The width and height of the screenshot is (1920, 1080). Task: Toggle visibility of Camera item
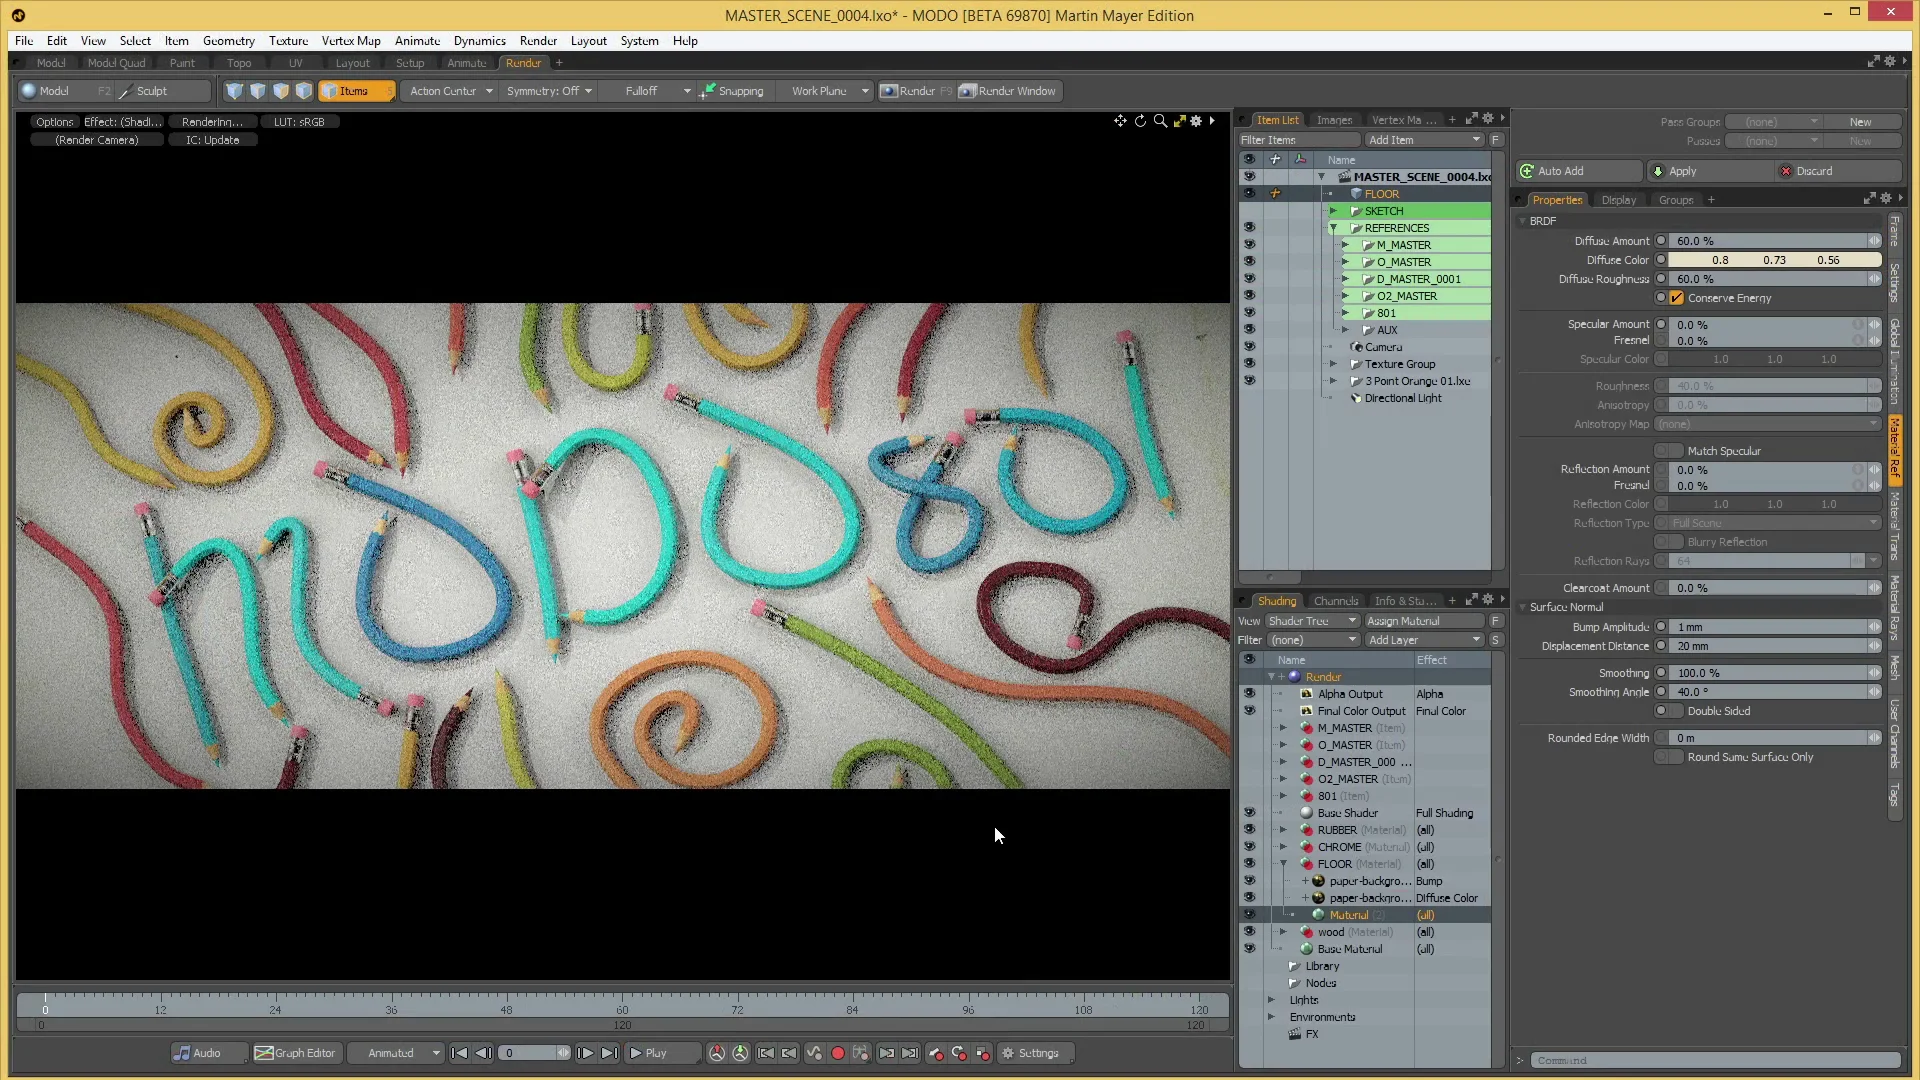(1249, 347)
